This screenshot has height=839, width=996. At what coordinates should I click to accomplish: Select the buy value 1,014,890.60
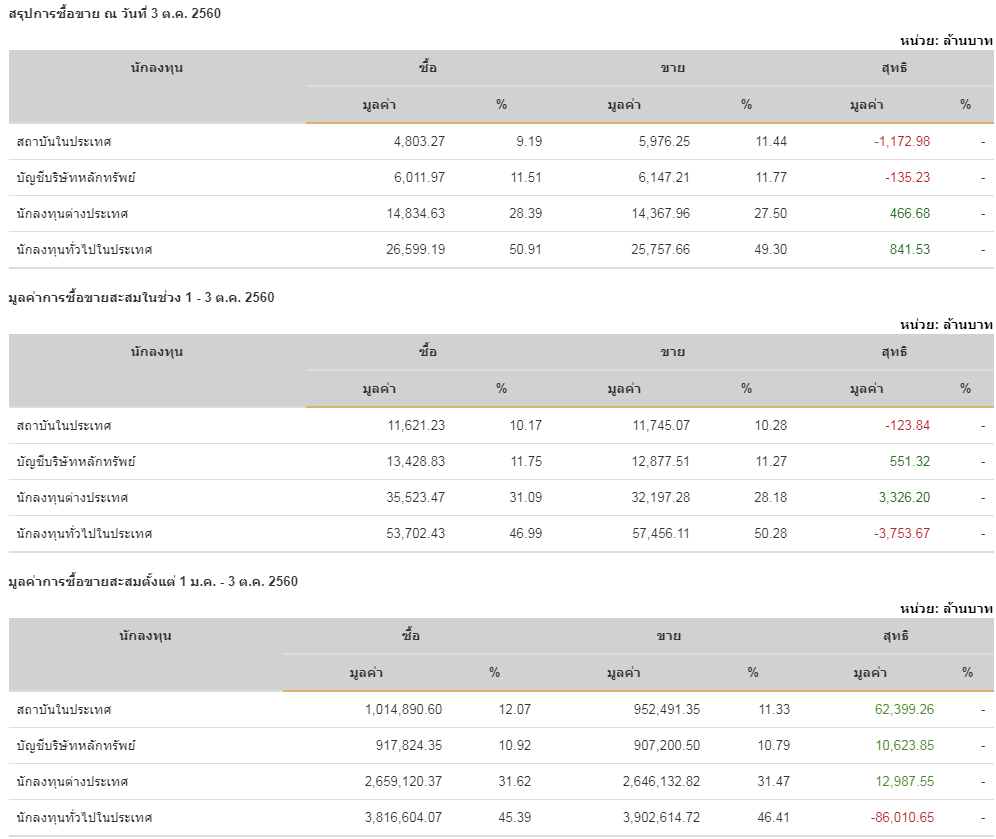(403, 709)
